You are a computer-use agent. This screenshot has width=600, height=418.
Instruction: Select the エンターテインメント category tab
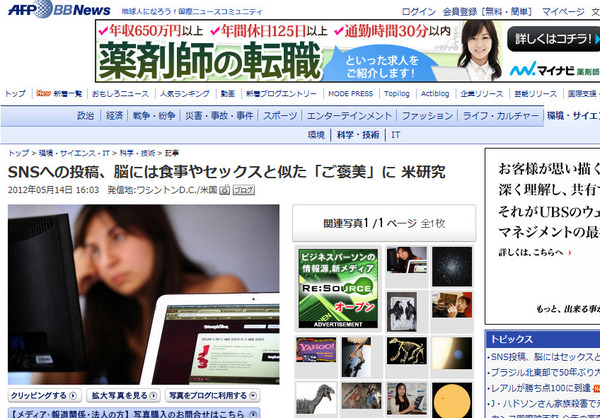[349, 116]
